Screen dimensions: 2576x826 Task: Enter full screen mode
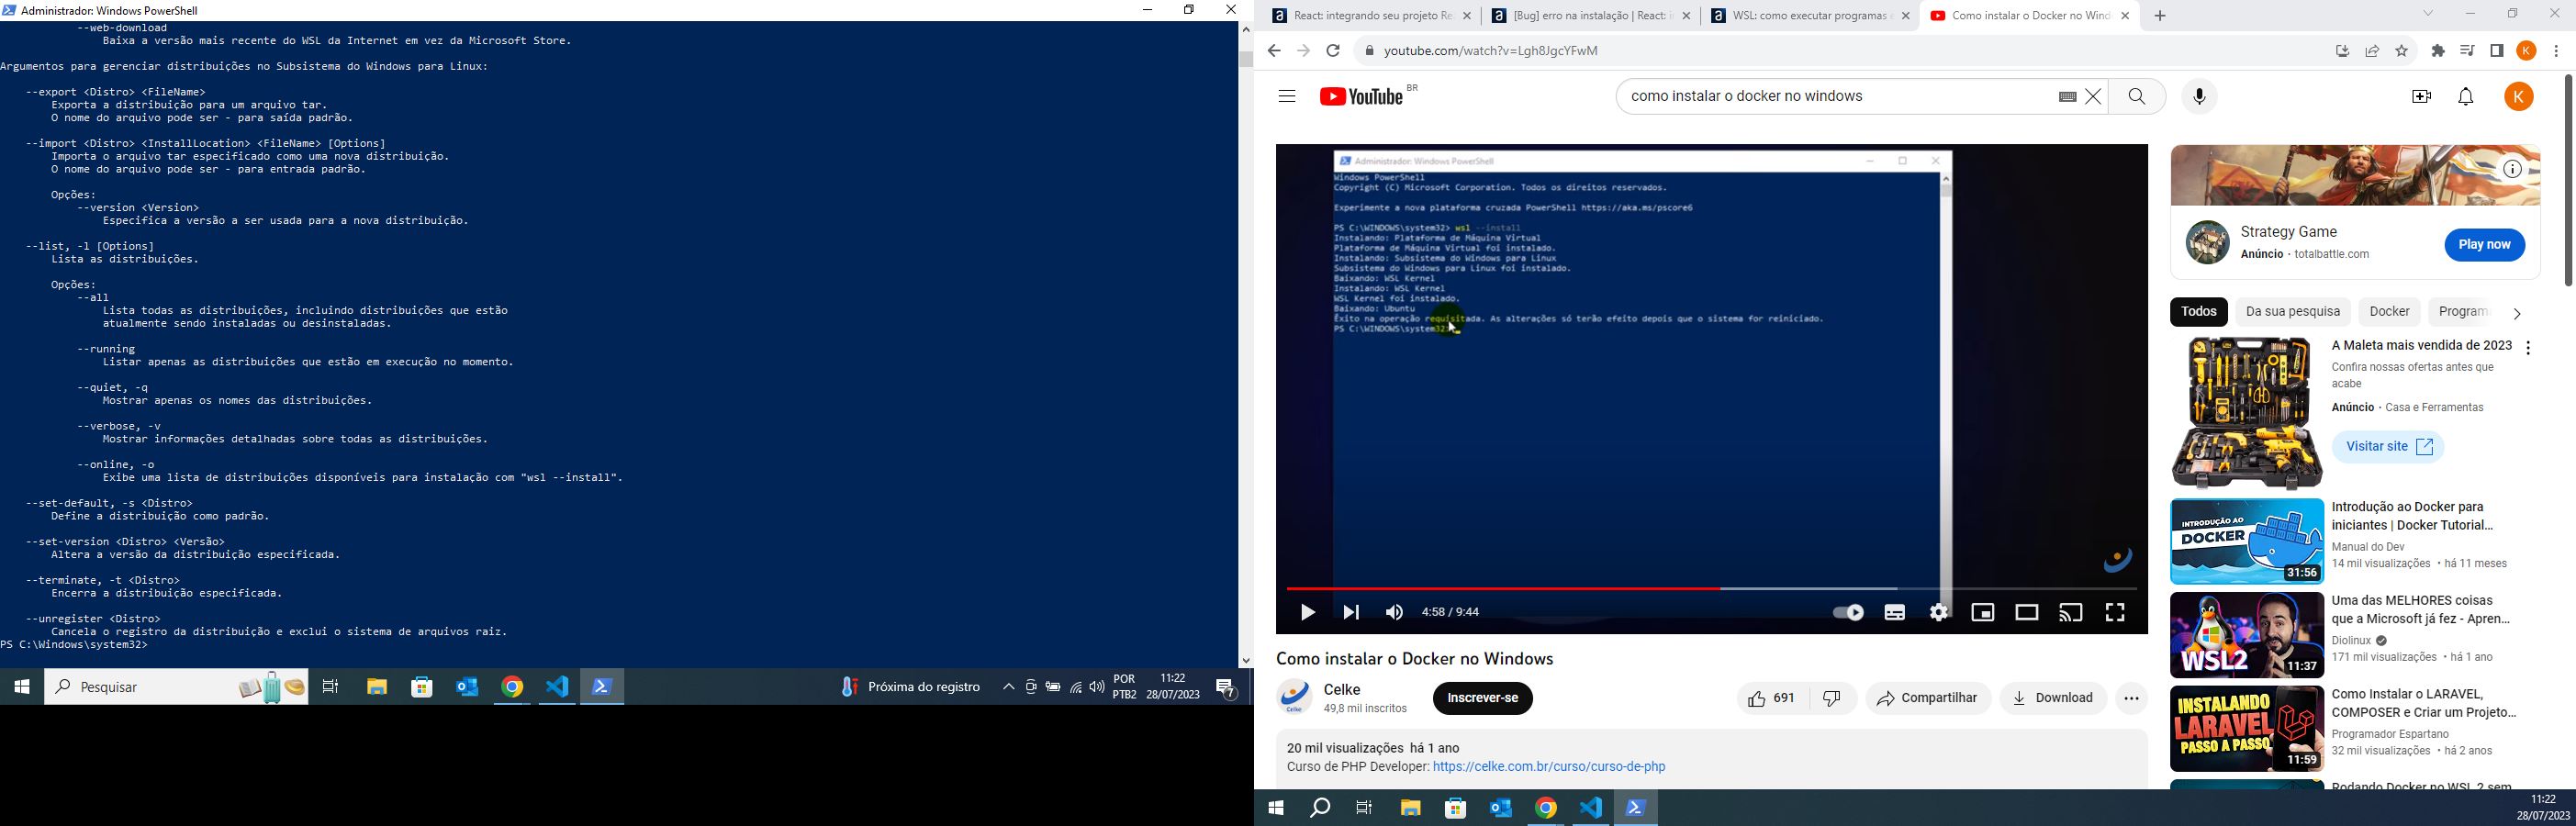(x=2115, y=612)
